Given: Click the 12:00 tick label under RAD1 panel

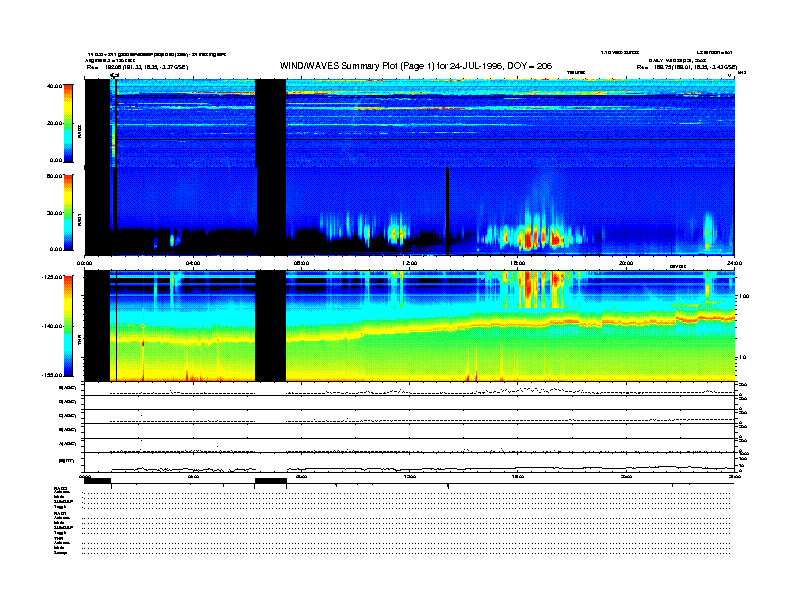Looking at the screenshot, I should pyautogui.click(x=410, y=263).
